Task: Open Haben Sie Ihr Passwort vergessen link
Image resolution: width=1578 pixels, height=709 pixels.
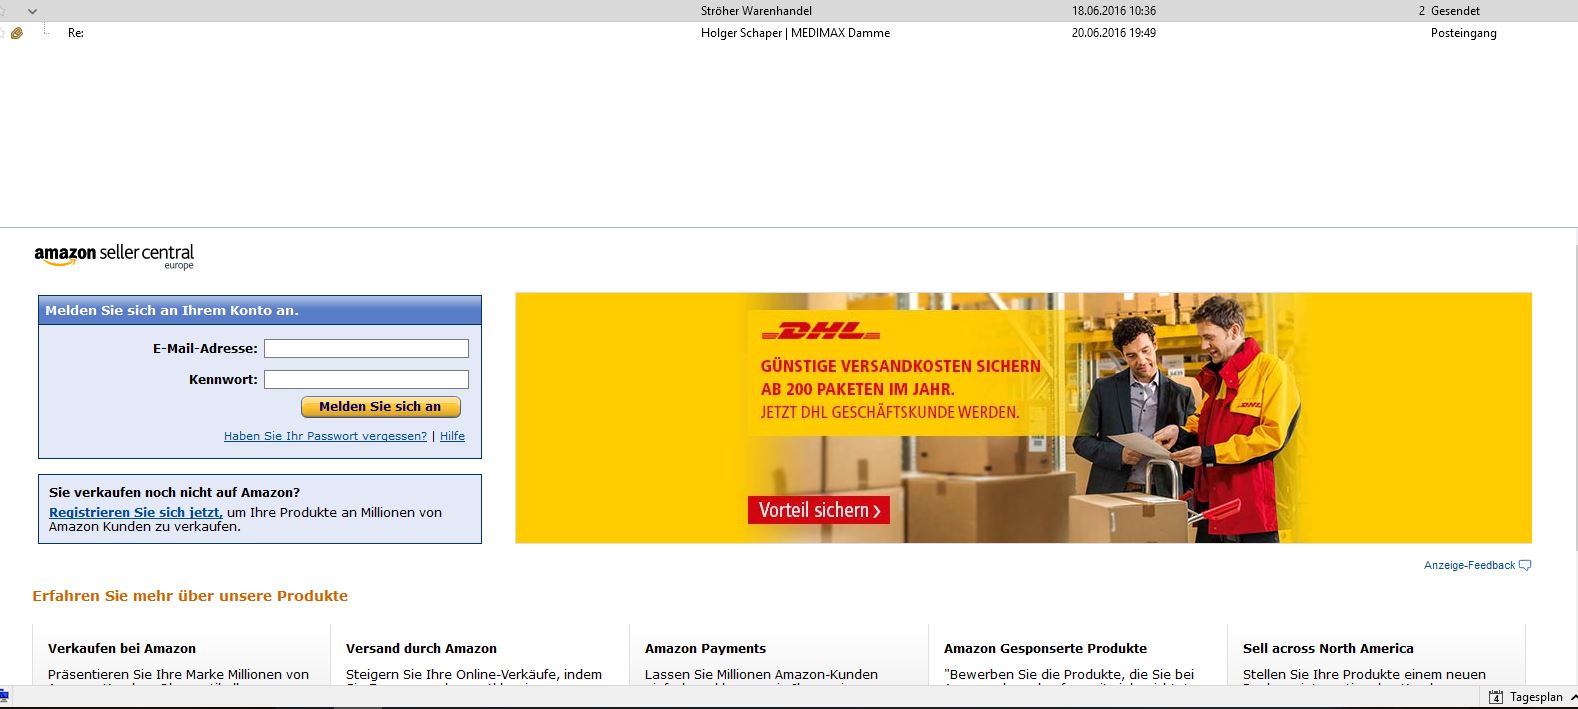Action: (325, 436)
